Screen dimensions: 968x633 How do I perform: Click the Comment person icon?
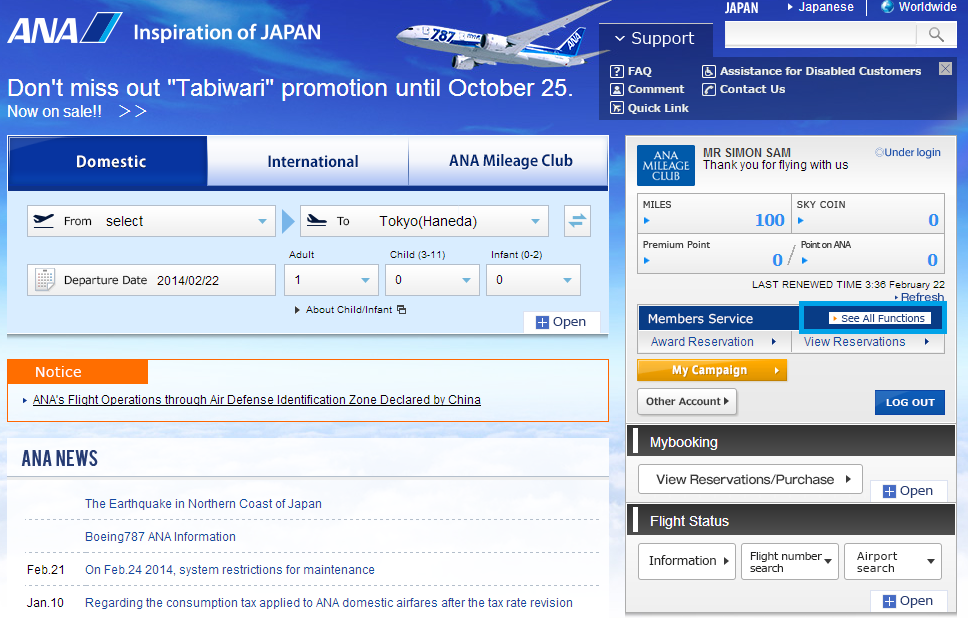pos(616,90)
